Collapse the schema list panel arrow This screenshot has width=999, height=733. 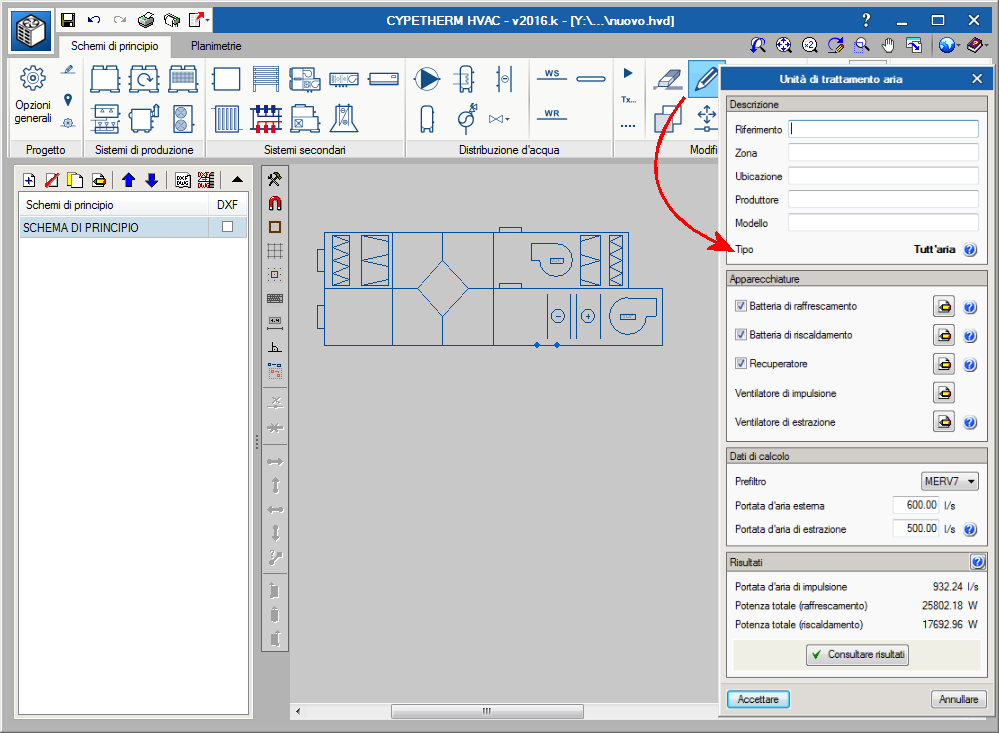(x=237, y=180)
